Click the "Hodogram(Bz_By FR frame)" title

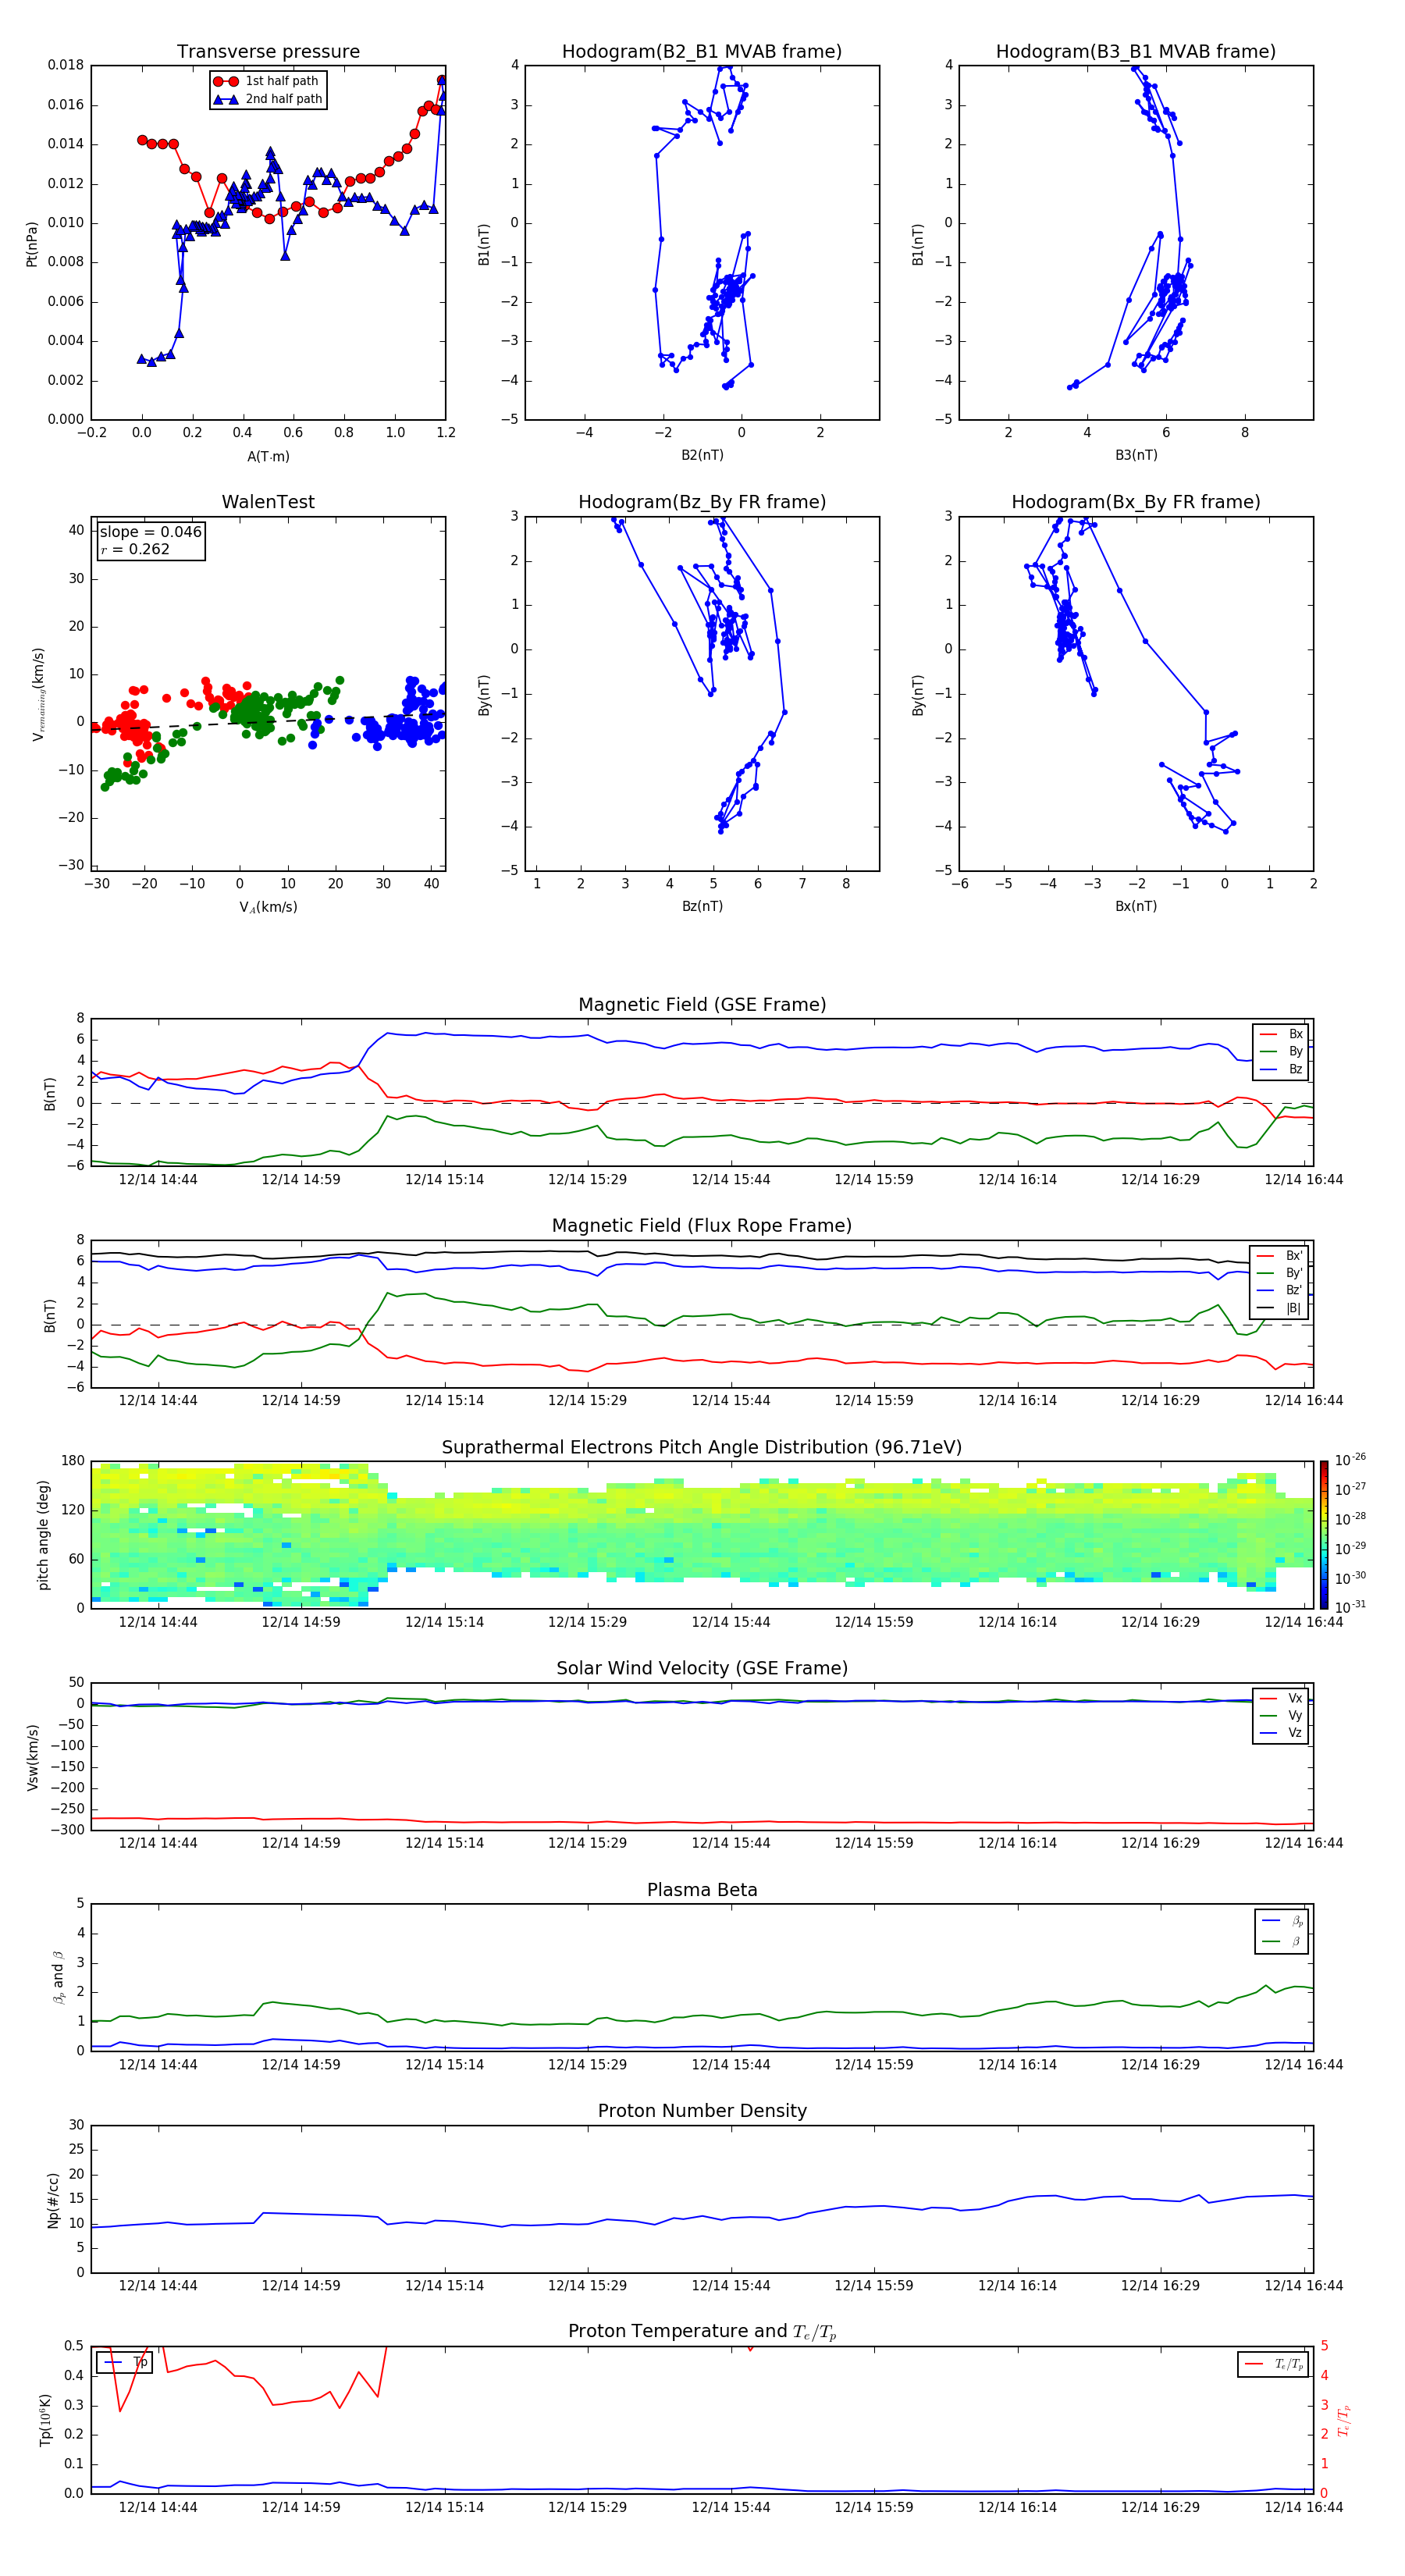click(702, 502)
